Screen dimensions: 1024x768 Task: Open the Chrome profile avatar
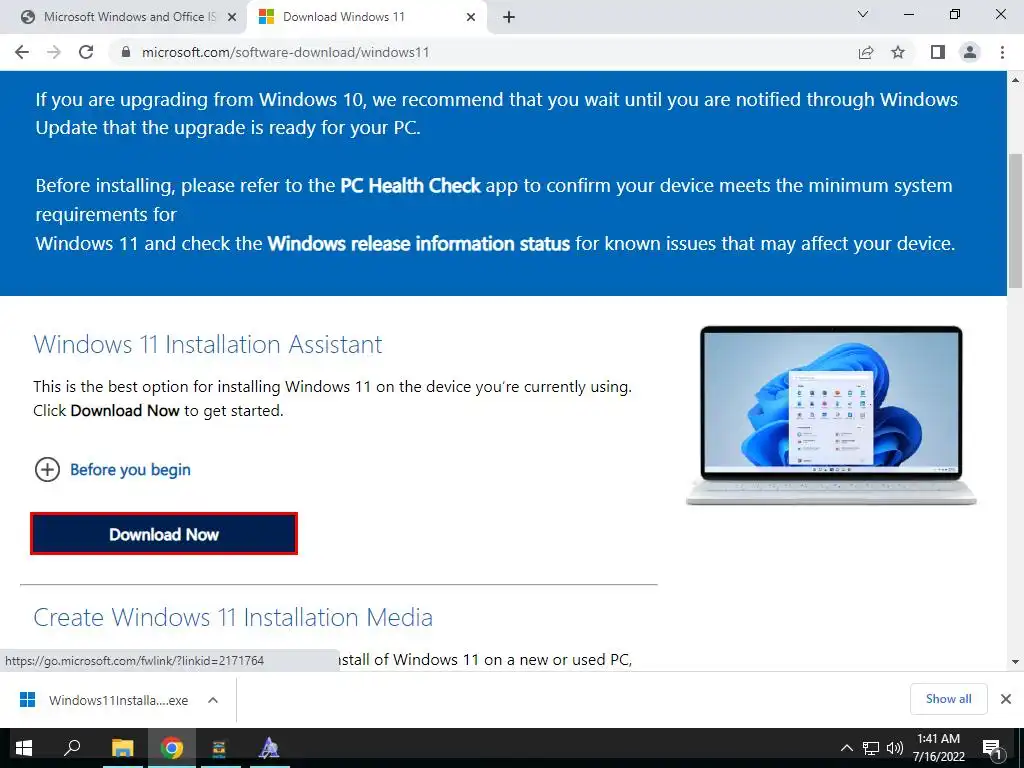[970, 52]
